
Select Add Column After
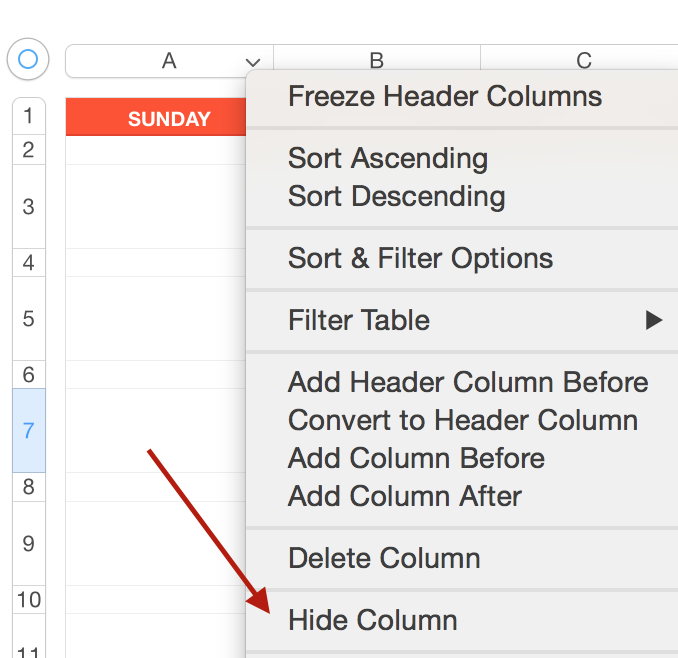pyautogui.click(x=405, y=496)
